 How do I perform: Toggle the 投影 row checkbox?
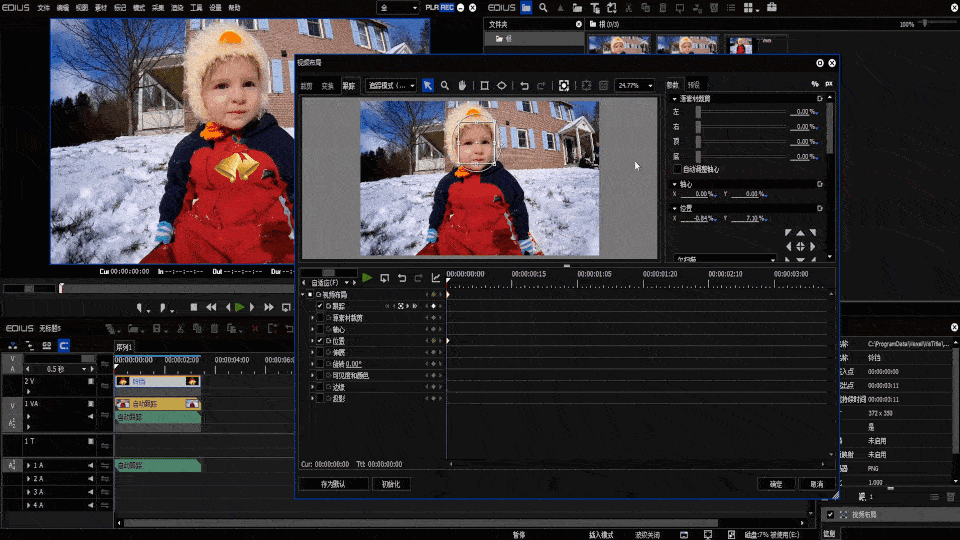point(320,399)
